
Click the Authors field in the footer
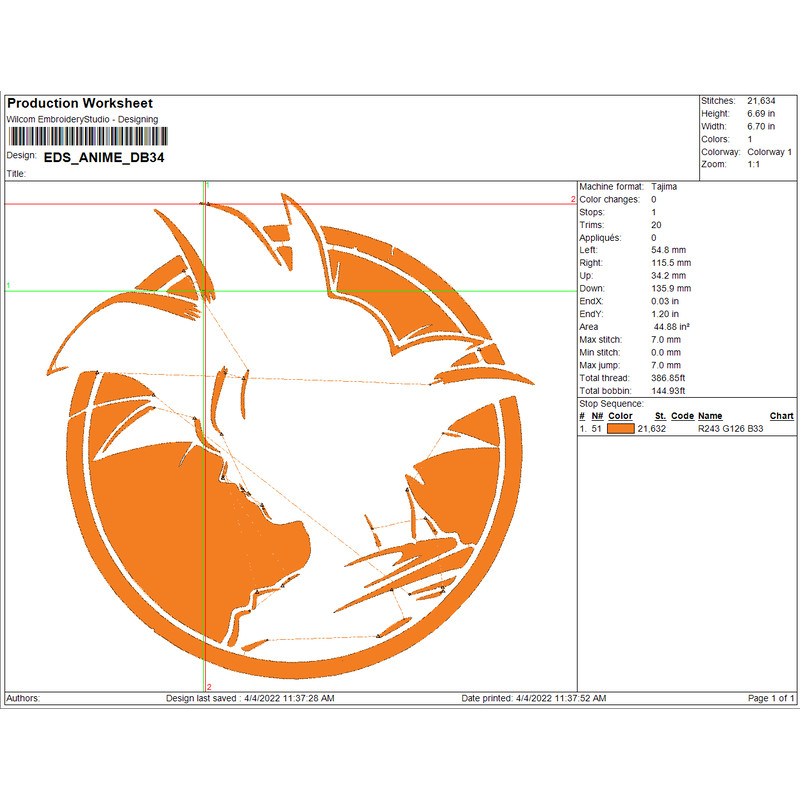coord(24,698)
